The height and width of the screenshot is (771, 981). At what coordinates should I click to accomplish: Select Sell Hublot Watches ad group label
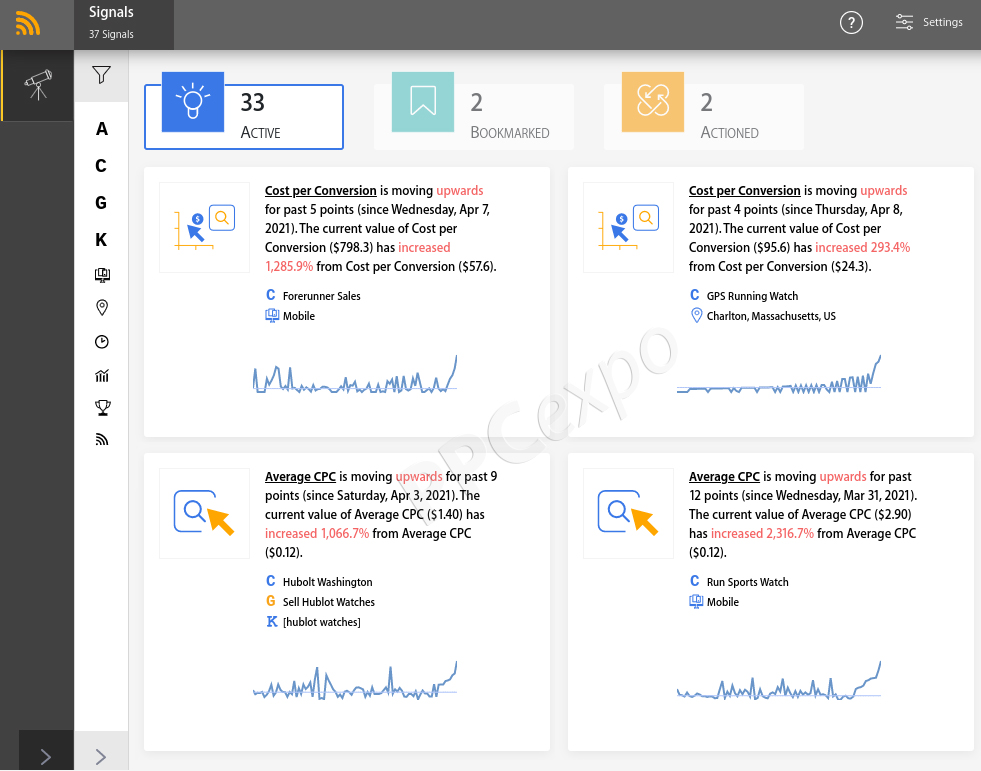pos(328,602)
